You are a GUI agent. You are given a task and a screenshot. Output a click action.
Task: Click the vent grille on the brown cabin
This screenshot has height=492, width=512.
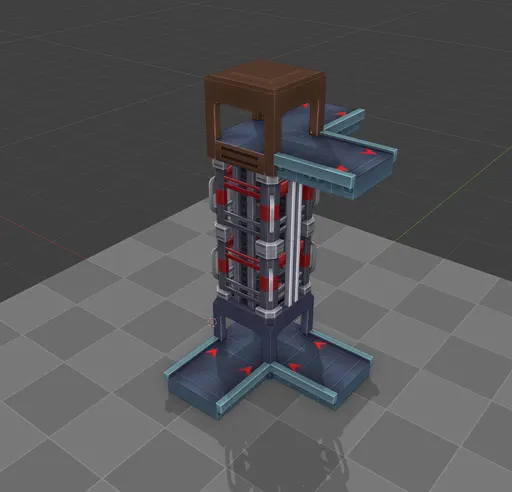[x=240, y=156]
